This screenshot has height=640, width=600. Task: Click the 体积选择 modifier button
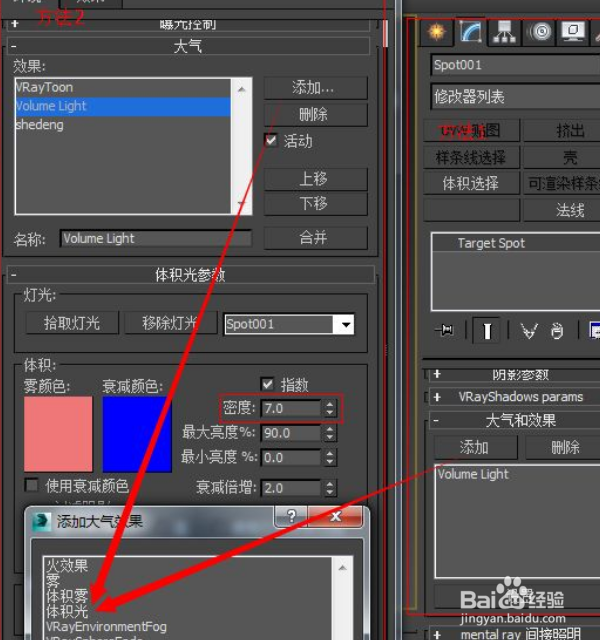coord(471,184)
